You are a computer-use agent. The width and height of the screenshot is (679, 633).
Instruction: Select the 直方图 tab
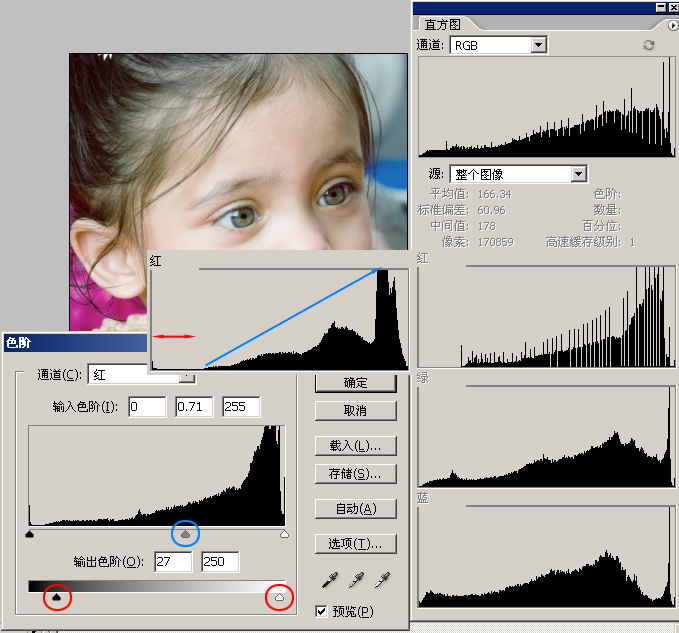click(442, 25)
